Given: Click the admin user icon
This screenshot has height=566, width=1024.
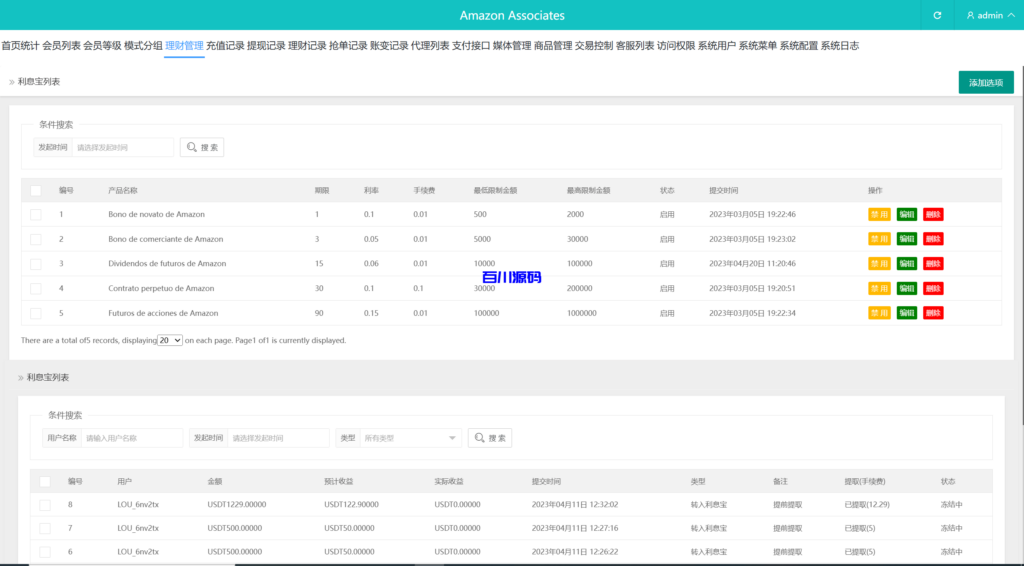Looking at the screenshot, I should 970,15.
